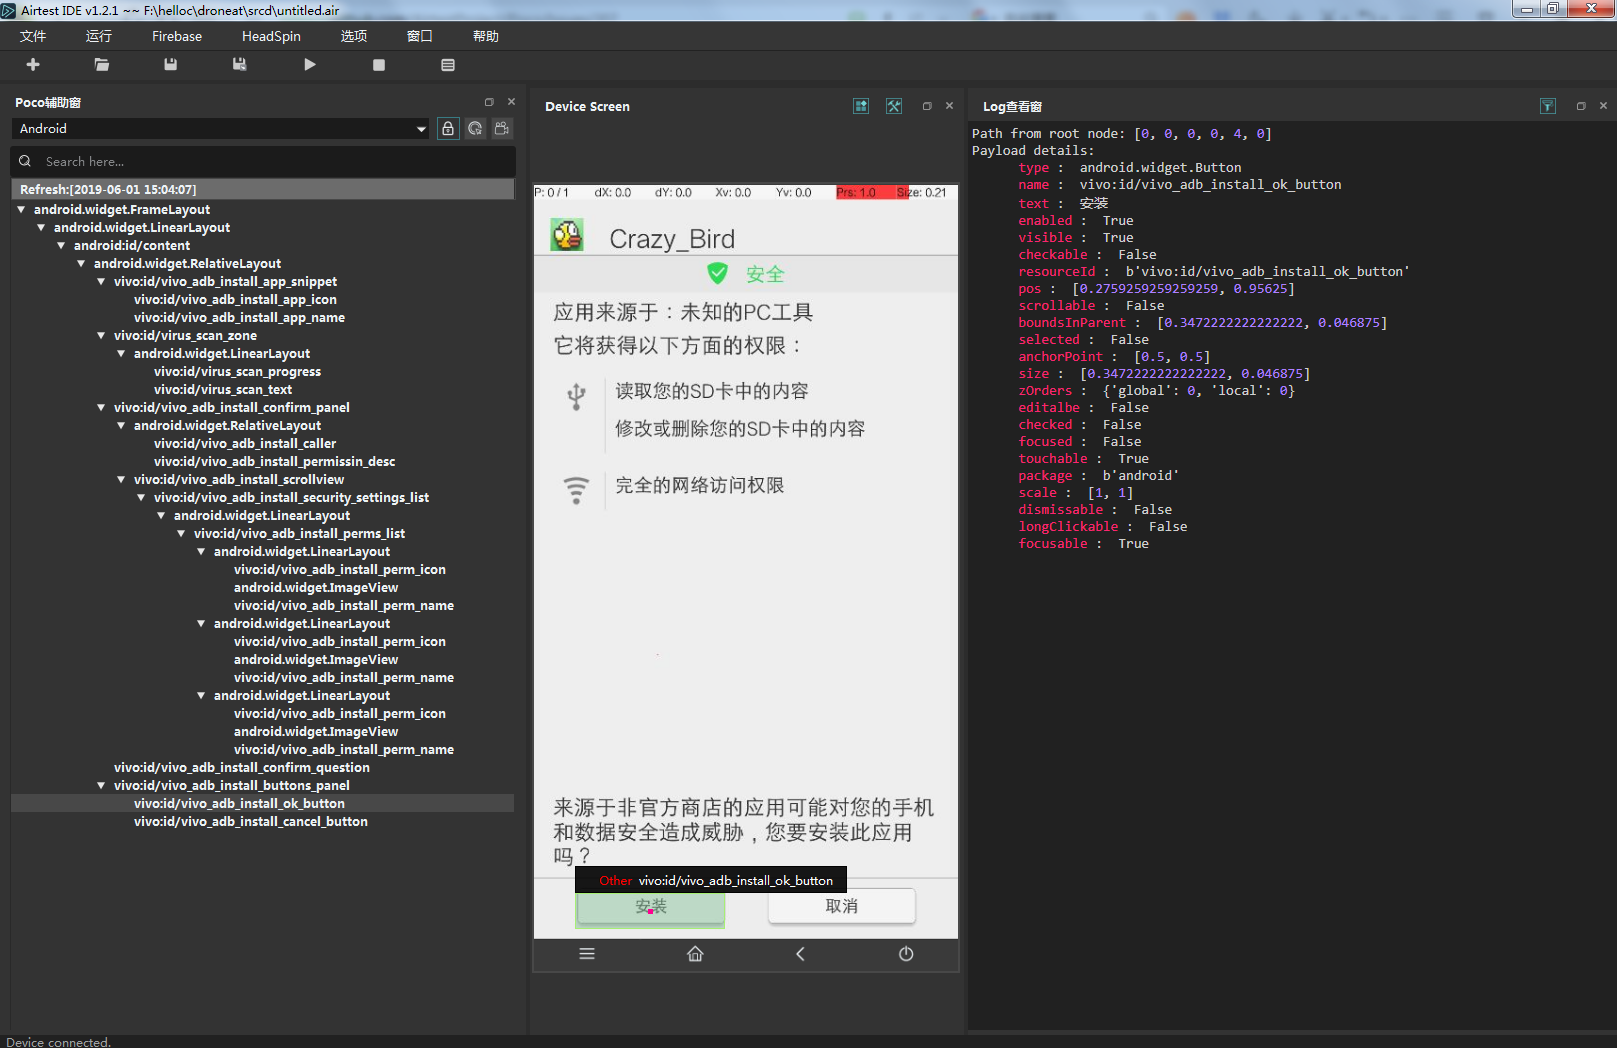The width and height of the screenshot is (1617, 1048).
Task: Collapse the vivo_adb_install_confirm_panel node
Action: click(x=101, y=408)
